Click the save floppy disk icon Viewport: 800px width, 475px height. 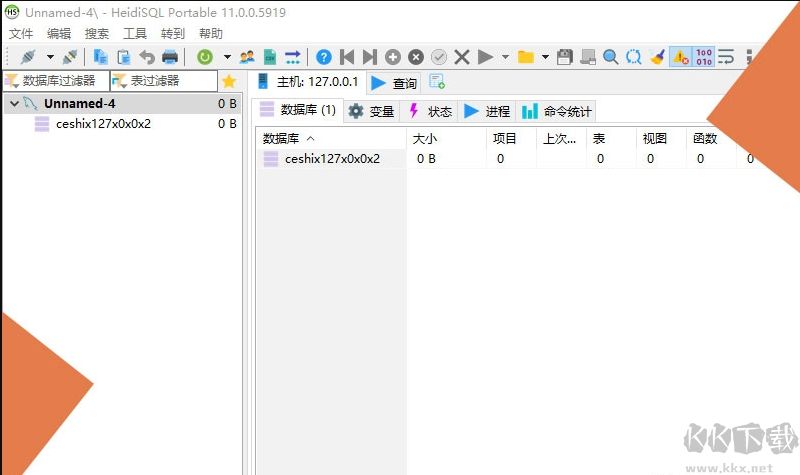click(x=564, y=57)
